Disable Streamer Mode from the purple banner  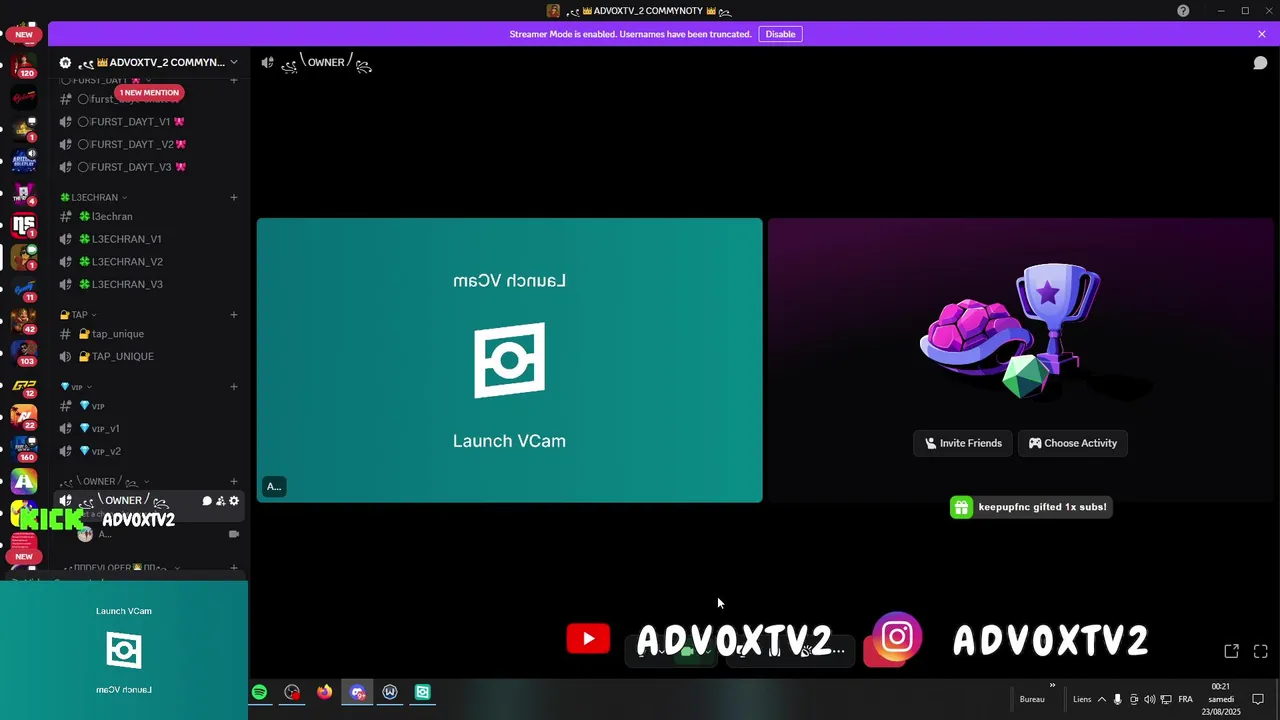[780, 34]
